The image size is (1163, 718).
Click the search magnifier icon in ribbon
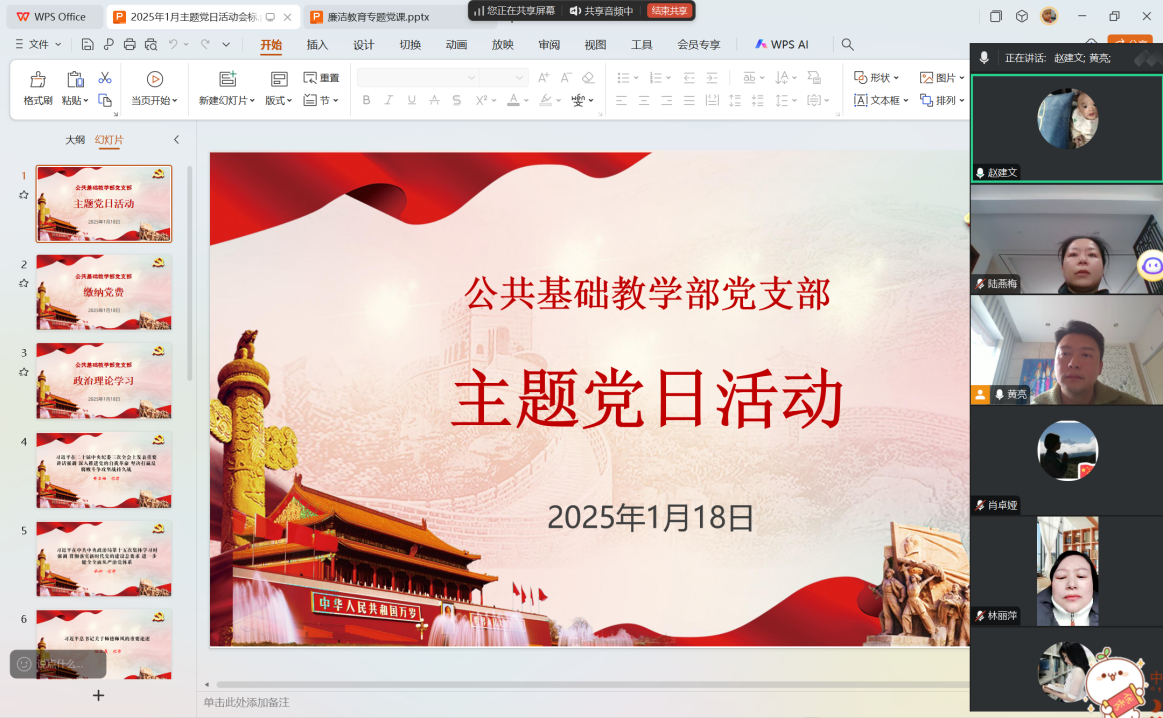[848, 45]
